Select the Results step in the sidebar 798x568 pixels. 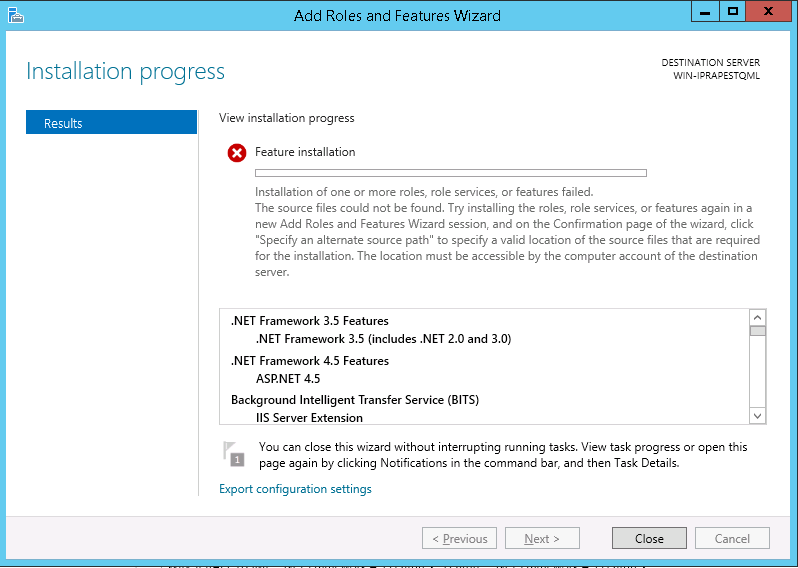pyautogui.click(x=111, y=123)
